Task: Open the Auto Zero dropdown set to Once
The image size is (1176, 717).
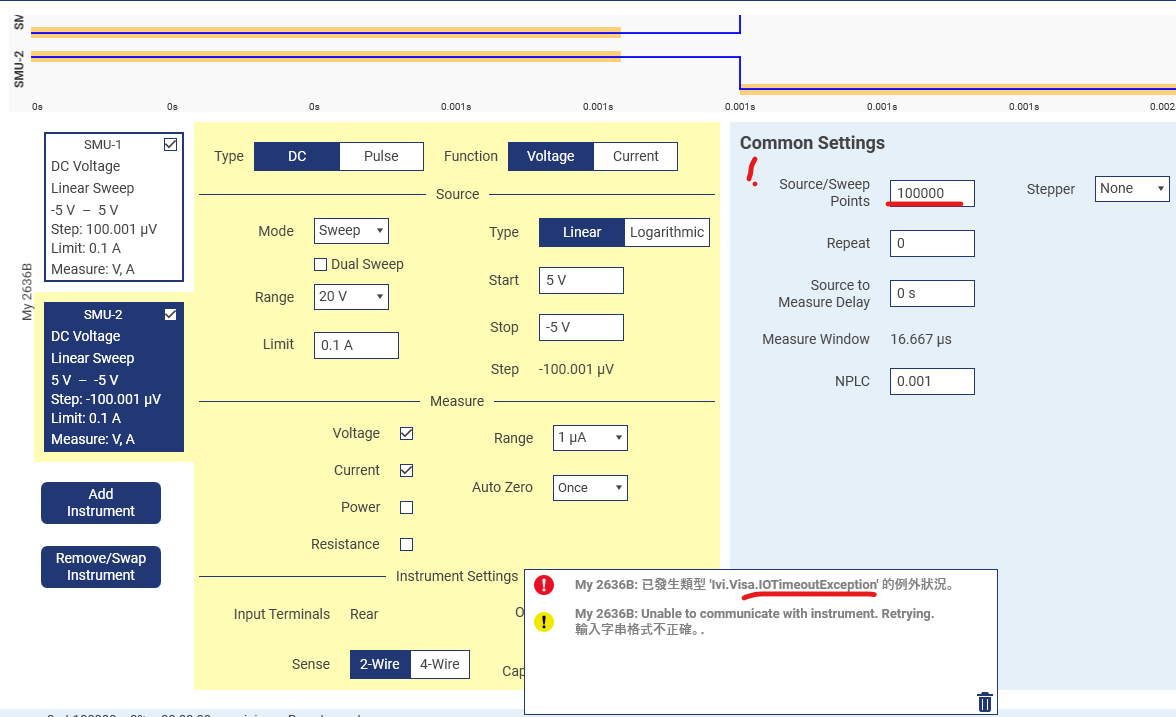Action: click(590, 487)
